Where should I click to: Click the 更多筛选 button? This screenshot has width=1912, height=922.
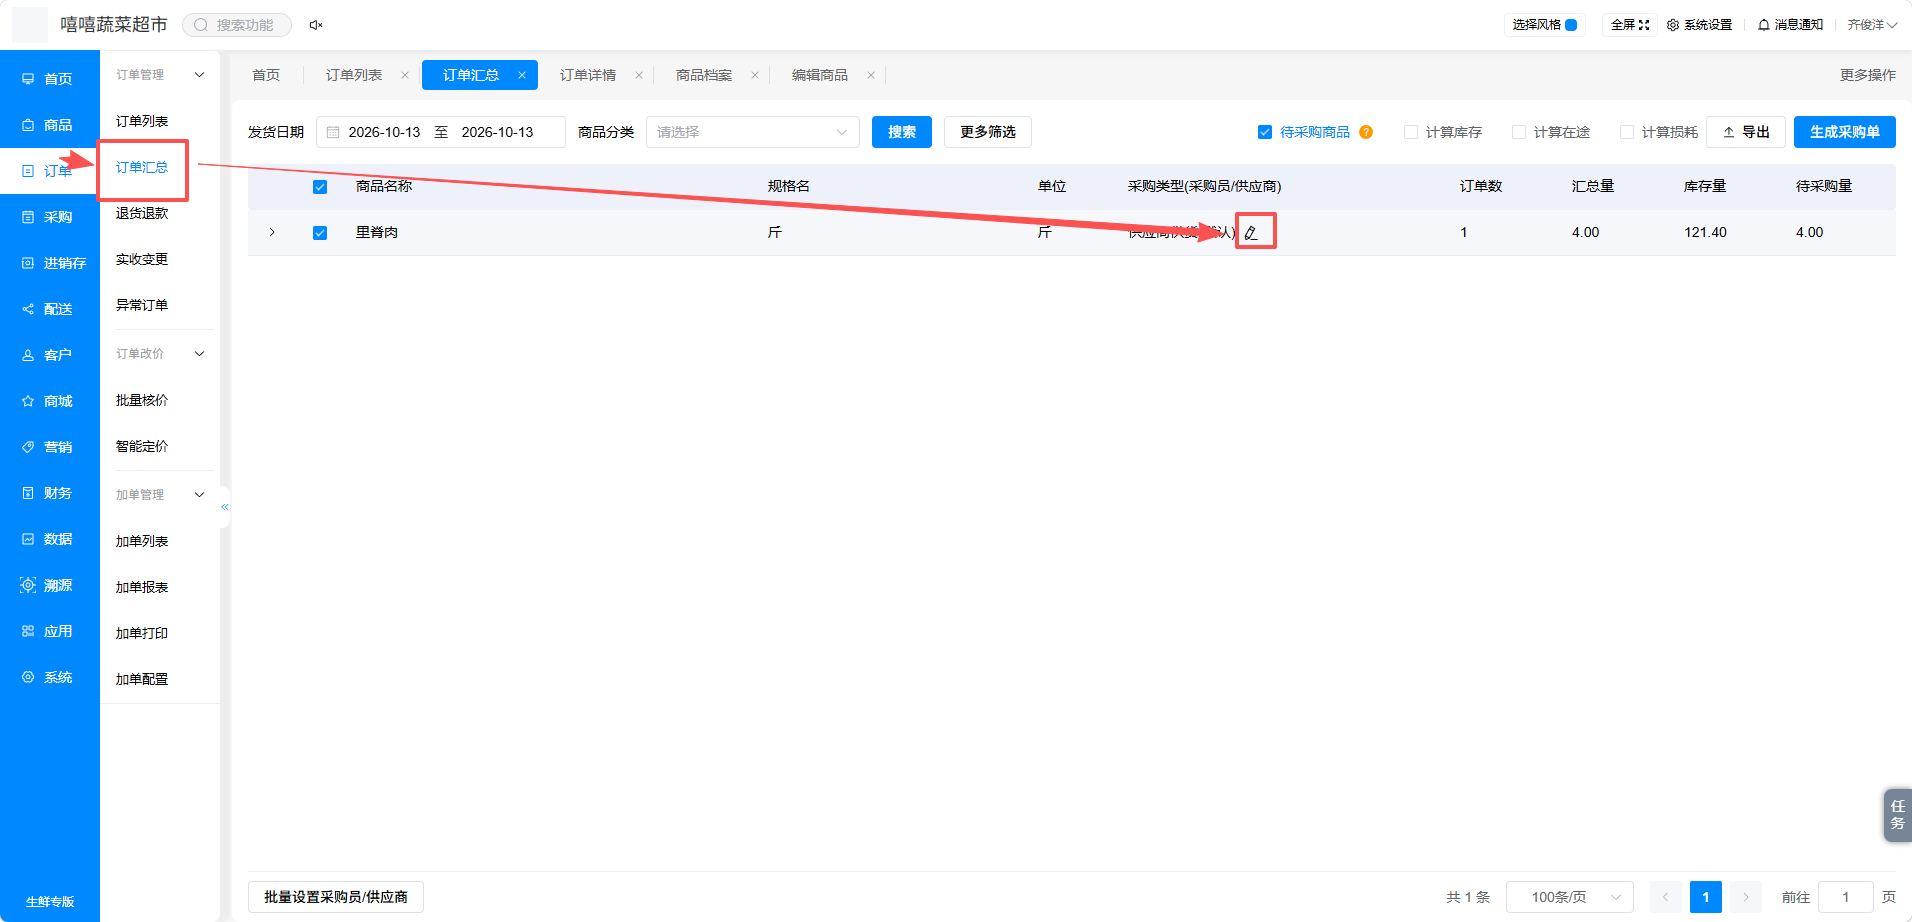988,132
